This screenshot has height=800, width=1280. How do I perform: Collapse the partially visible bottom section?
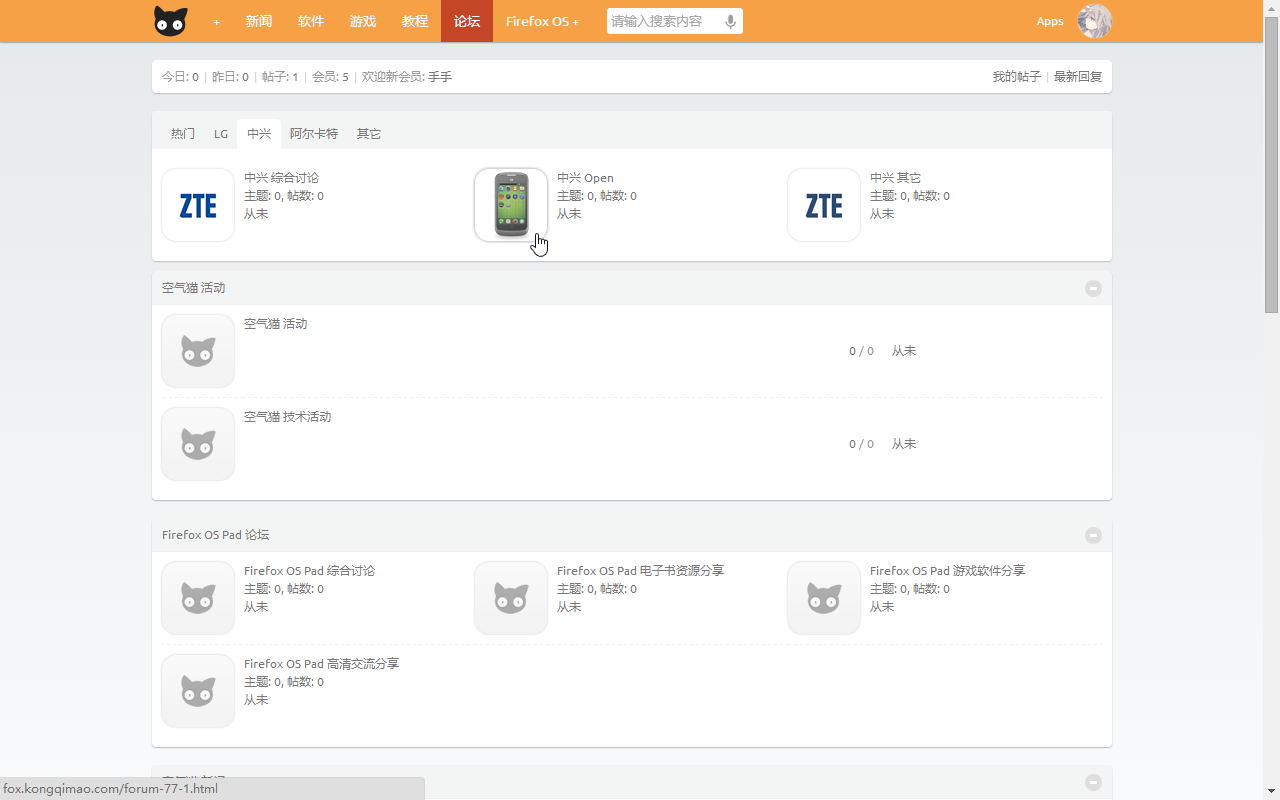click(1093, 782)
